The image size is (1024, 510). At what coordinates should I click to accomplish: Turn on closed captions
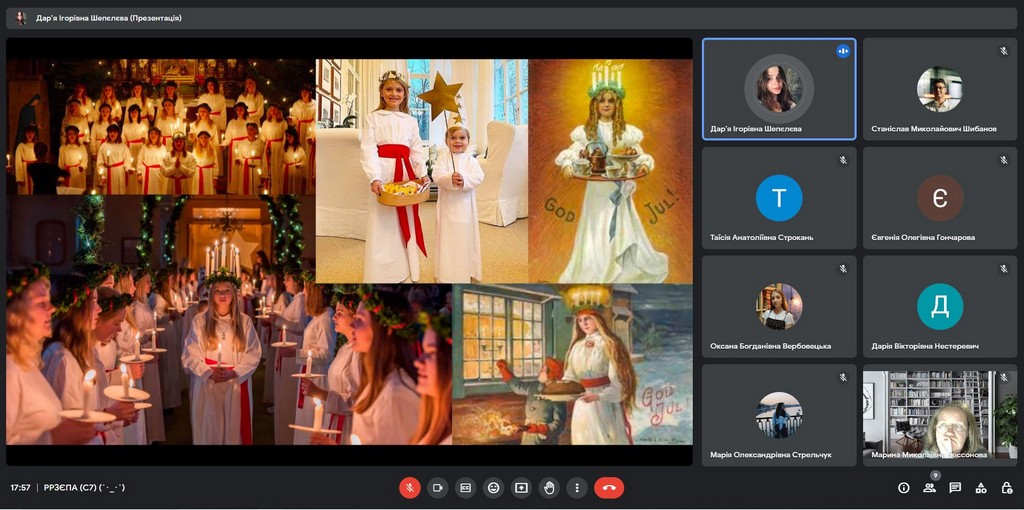coord(465,488)
